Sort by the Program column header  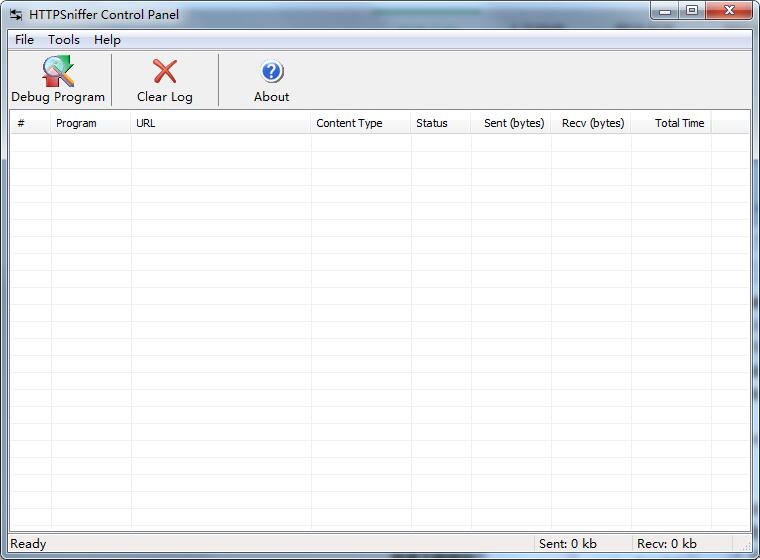pyautogui.click(x=90, y=123)
